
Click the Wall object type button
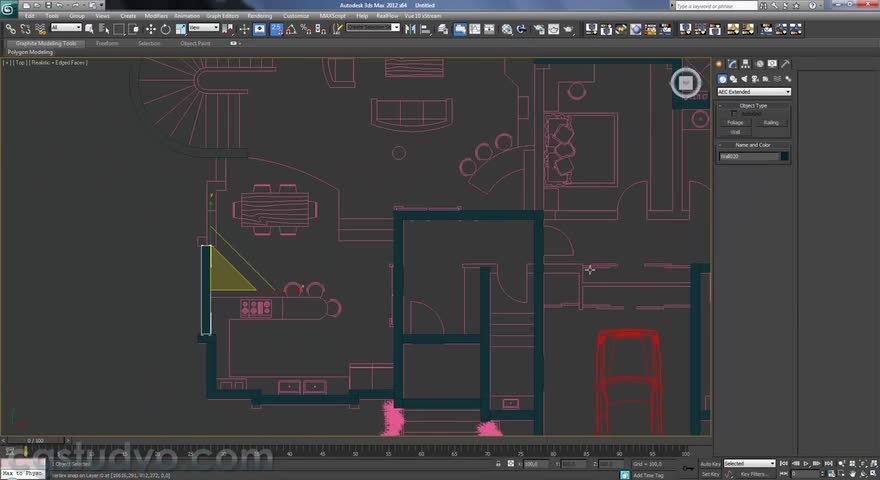735,132
